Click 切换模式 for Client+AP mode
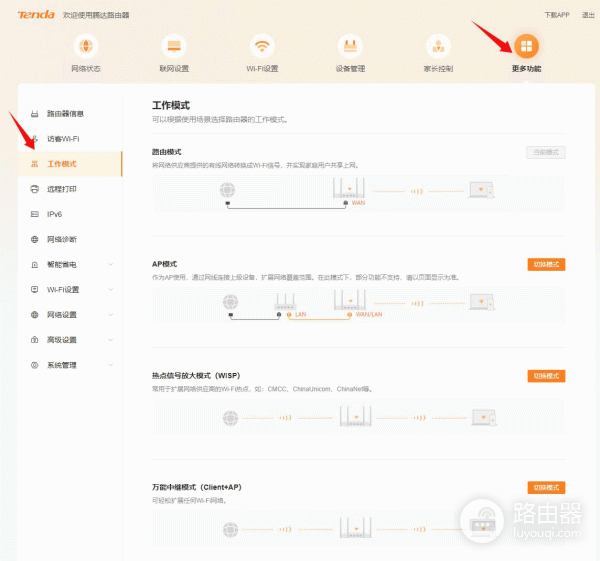The image size is (600, 561). [546, 487]
